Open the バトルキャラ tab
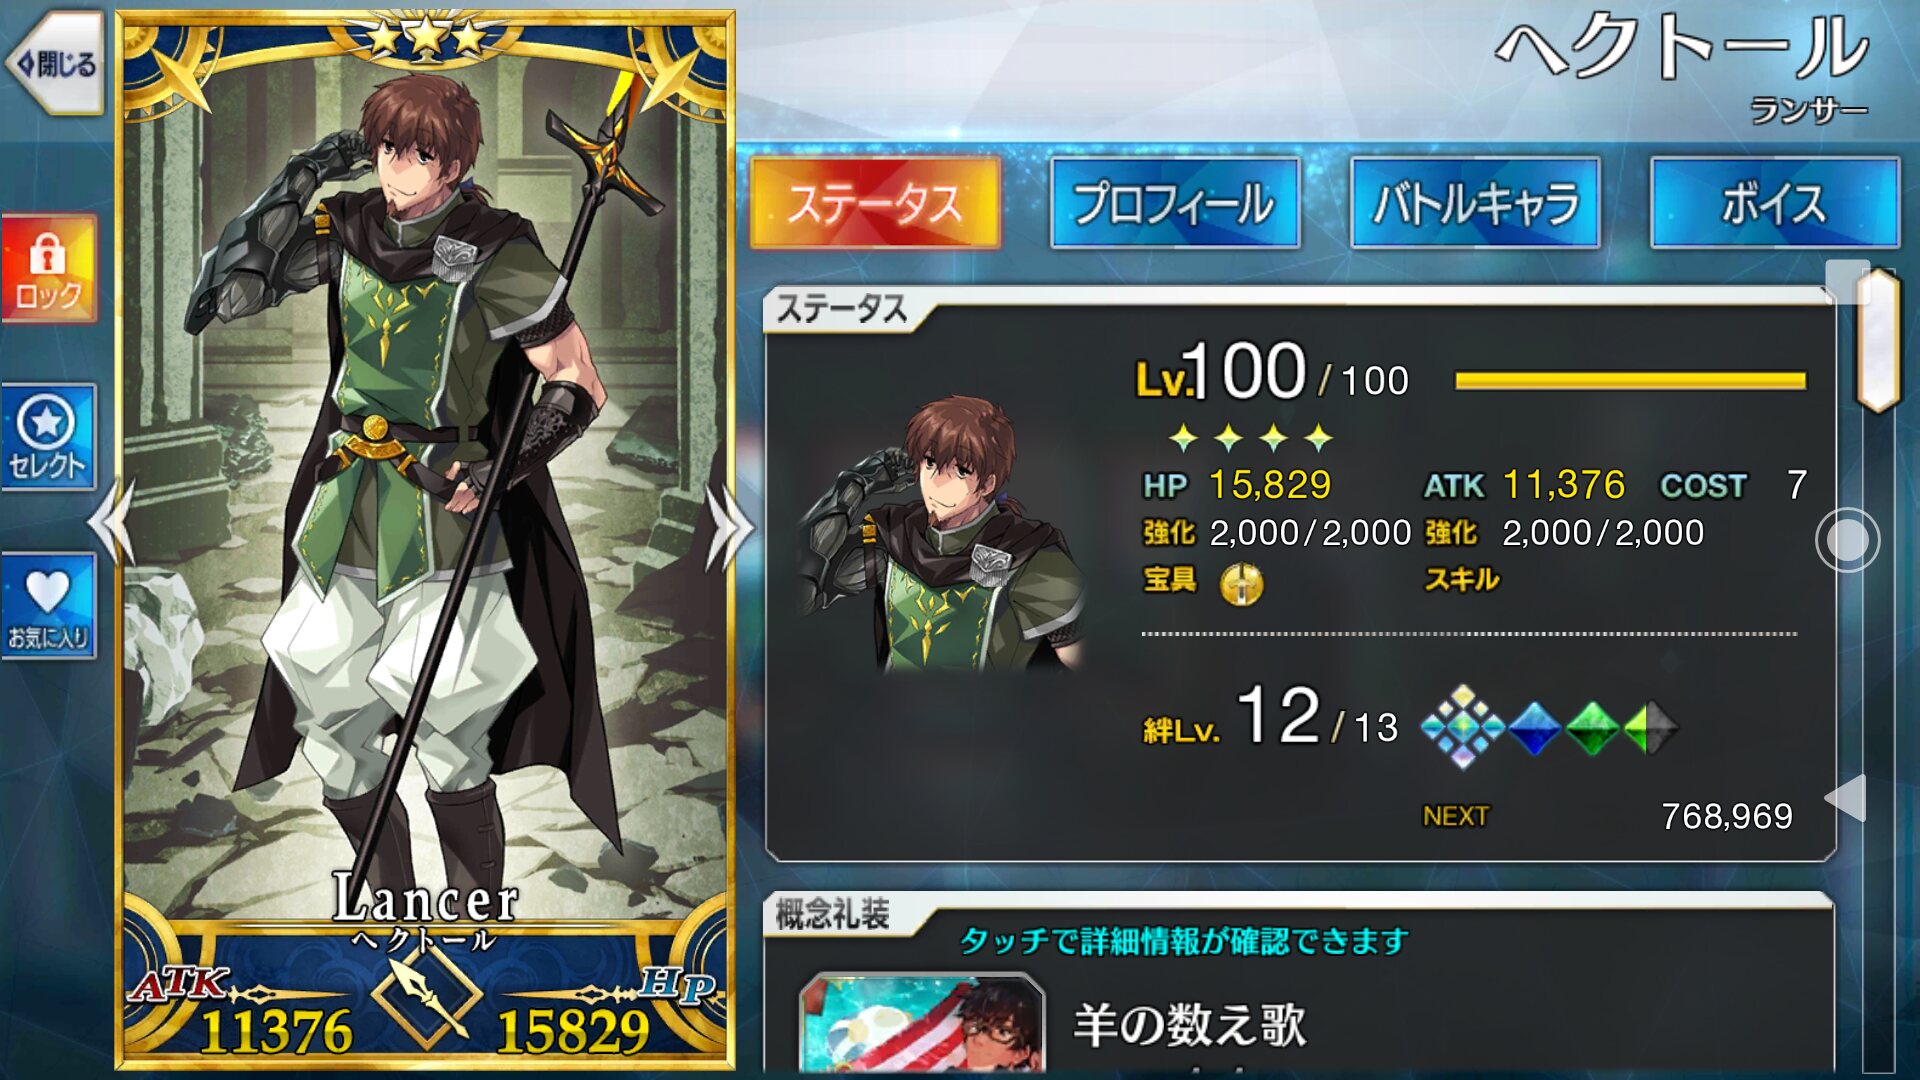This screenshot has height=1080, width=1920. coord(1475,203)
